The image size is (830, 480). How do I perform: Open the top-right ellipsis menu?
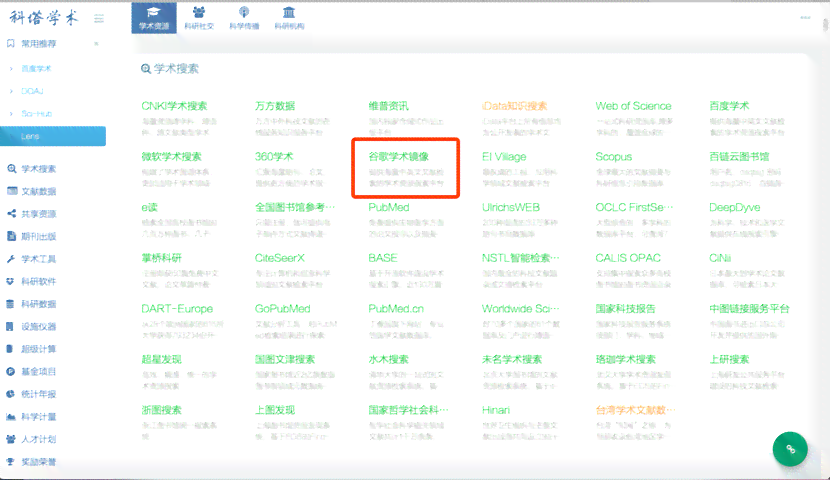click(x=805, y=17)
